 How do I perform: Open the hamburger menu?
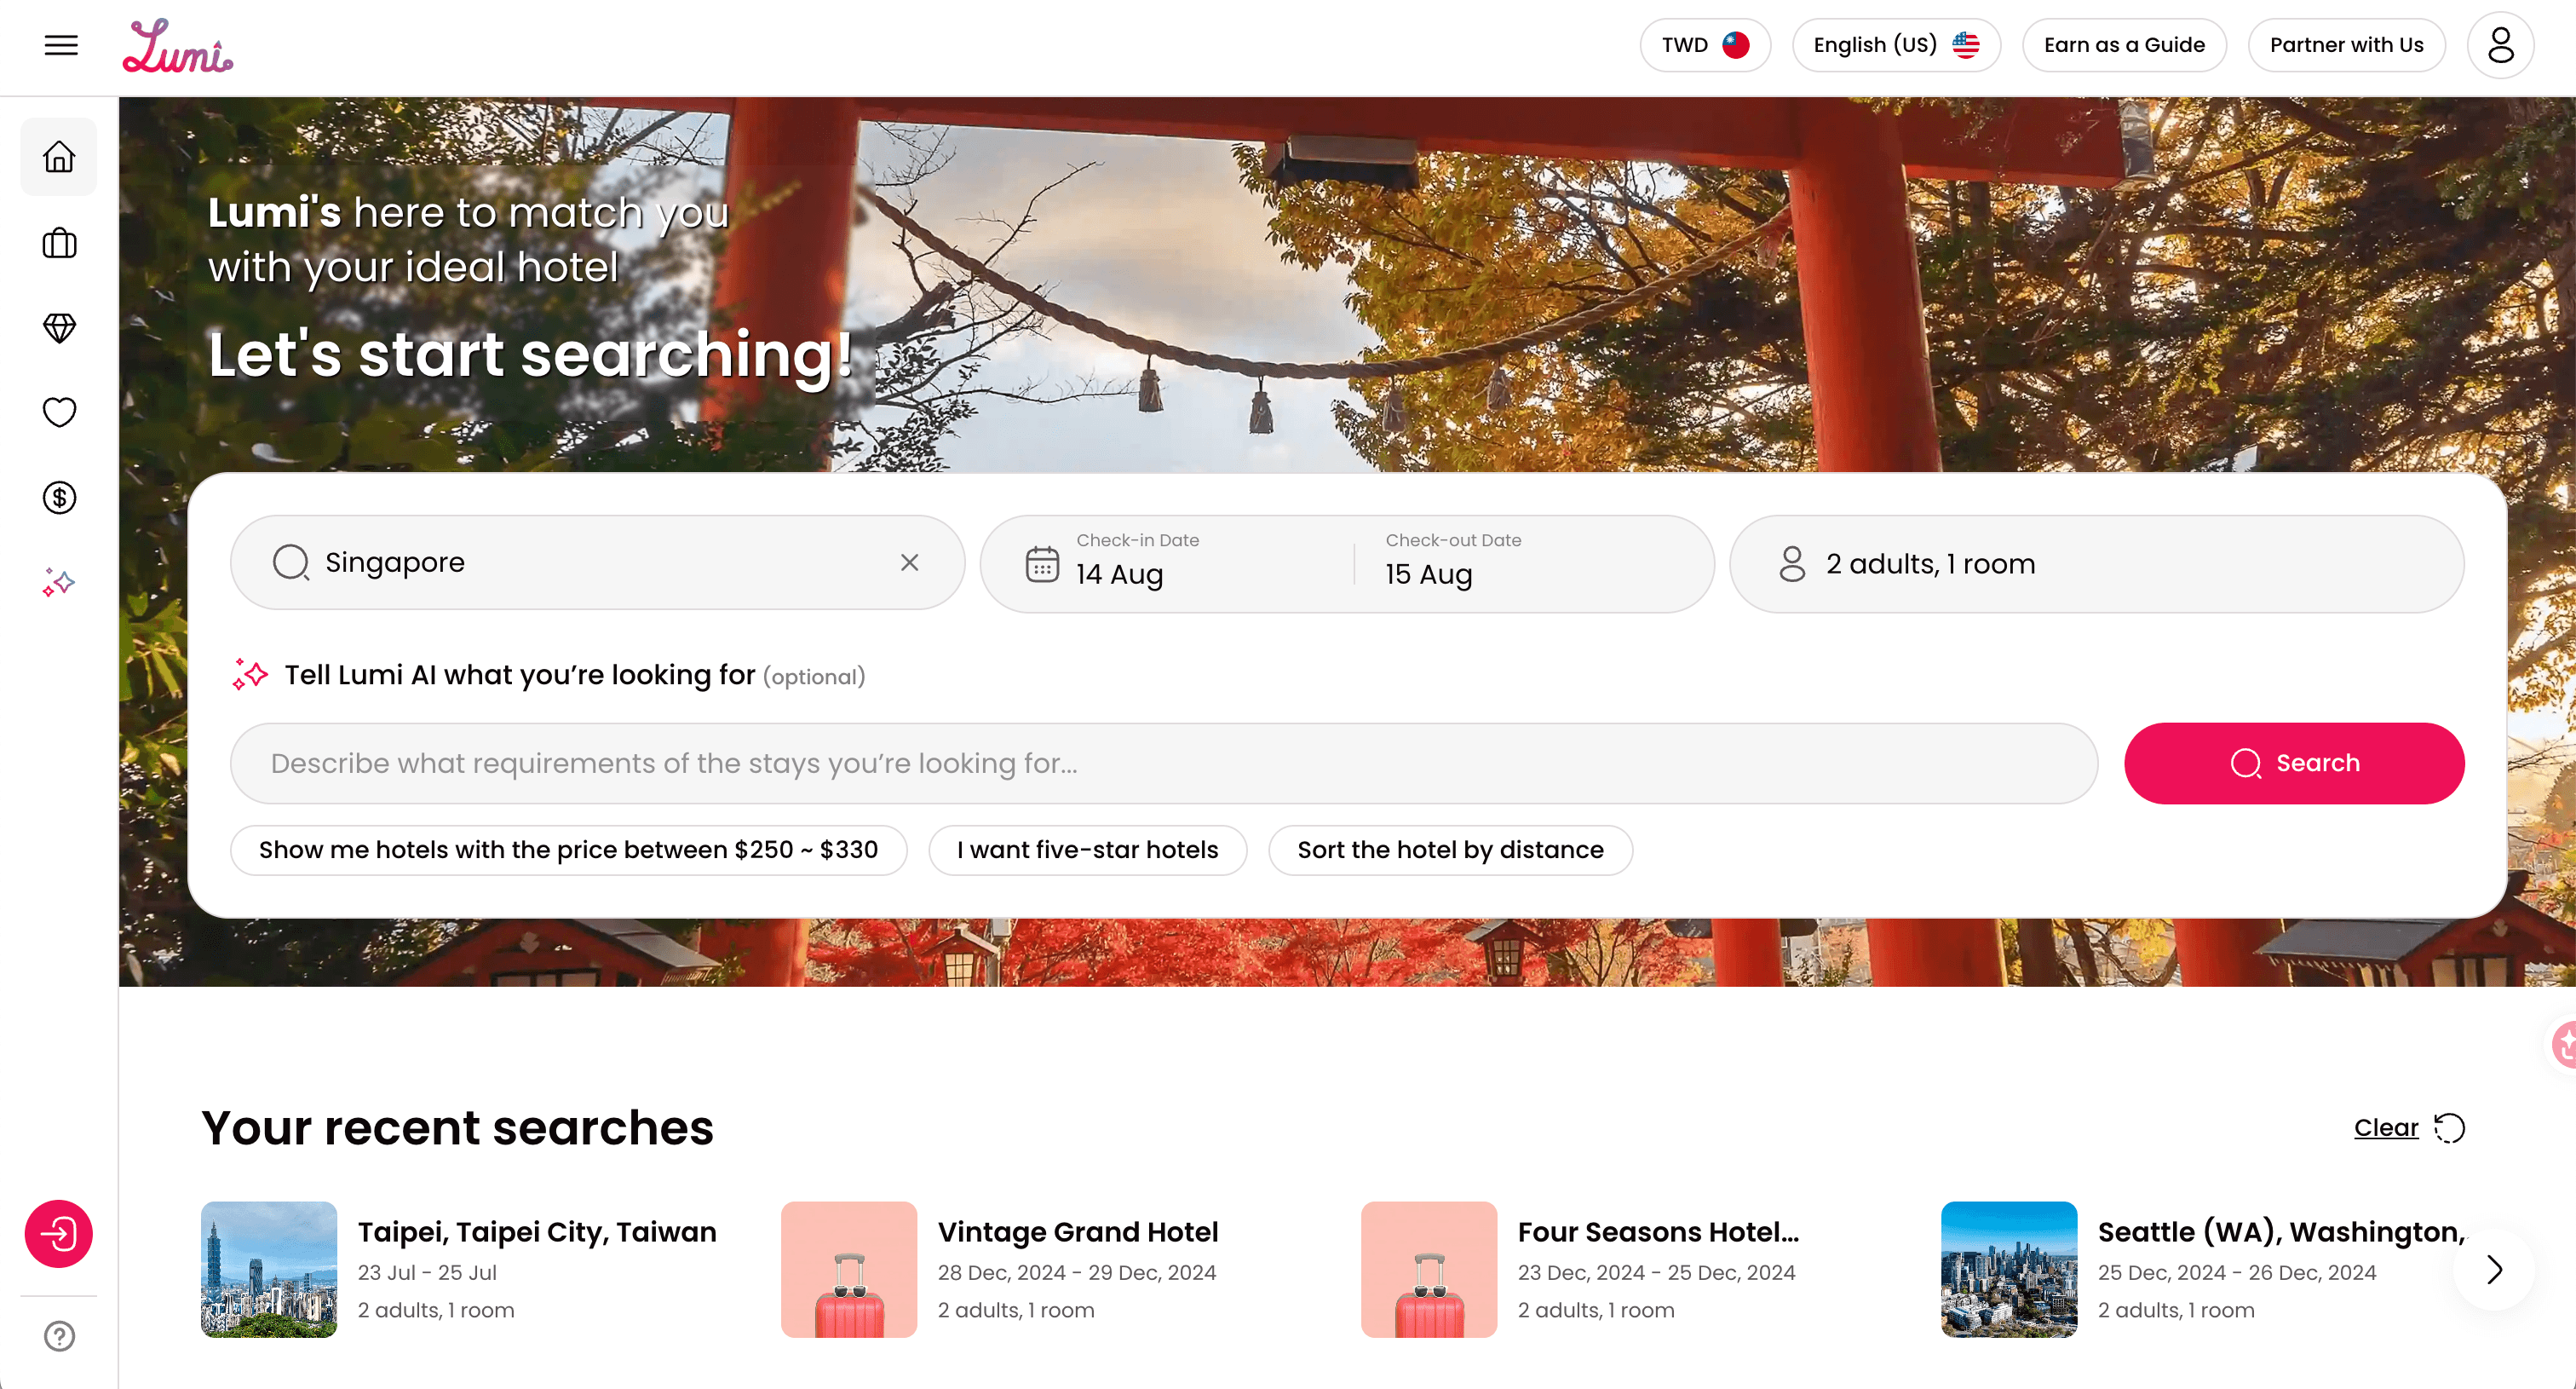click(61, 45)
